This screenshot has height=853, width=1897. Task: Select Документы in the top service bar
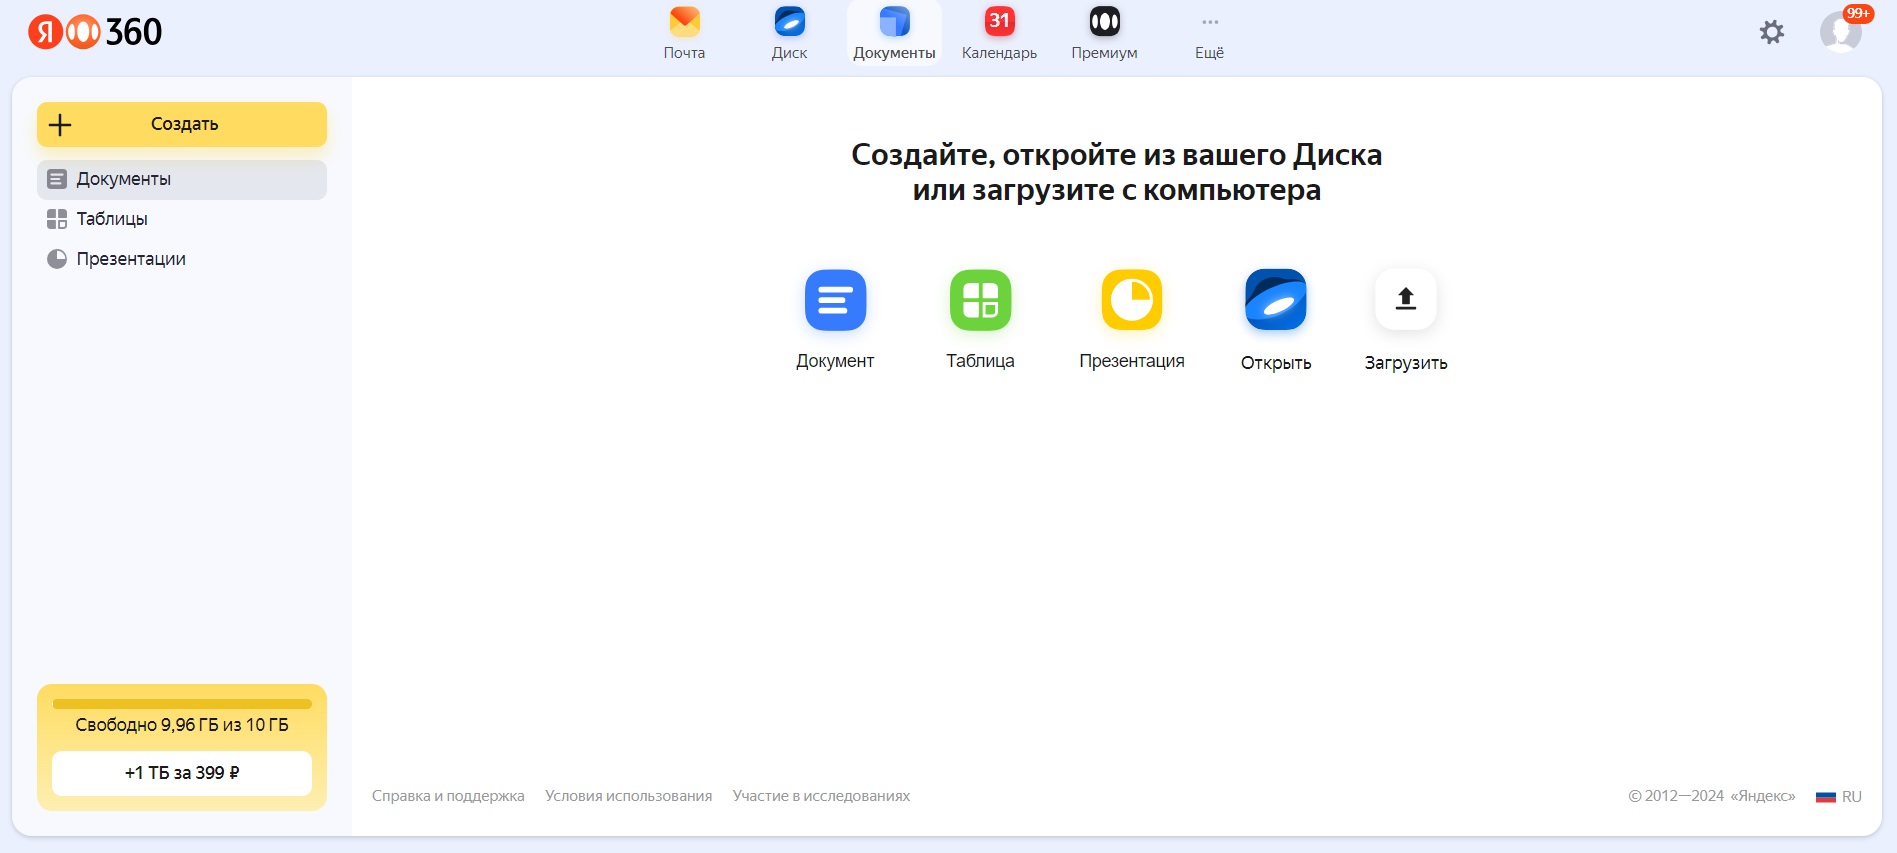(x=894, y=33)
